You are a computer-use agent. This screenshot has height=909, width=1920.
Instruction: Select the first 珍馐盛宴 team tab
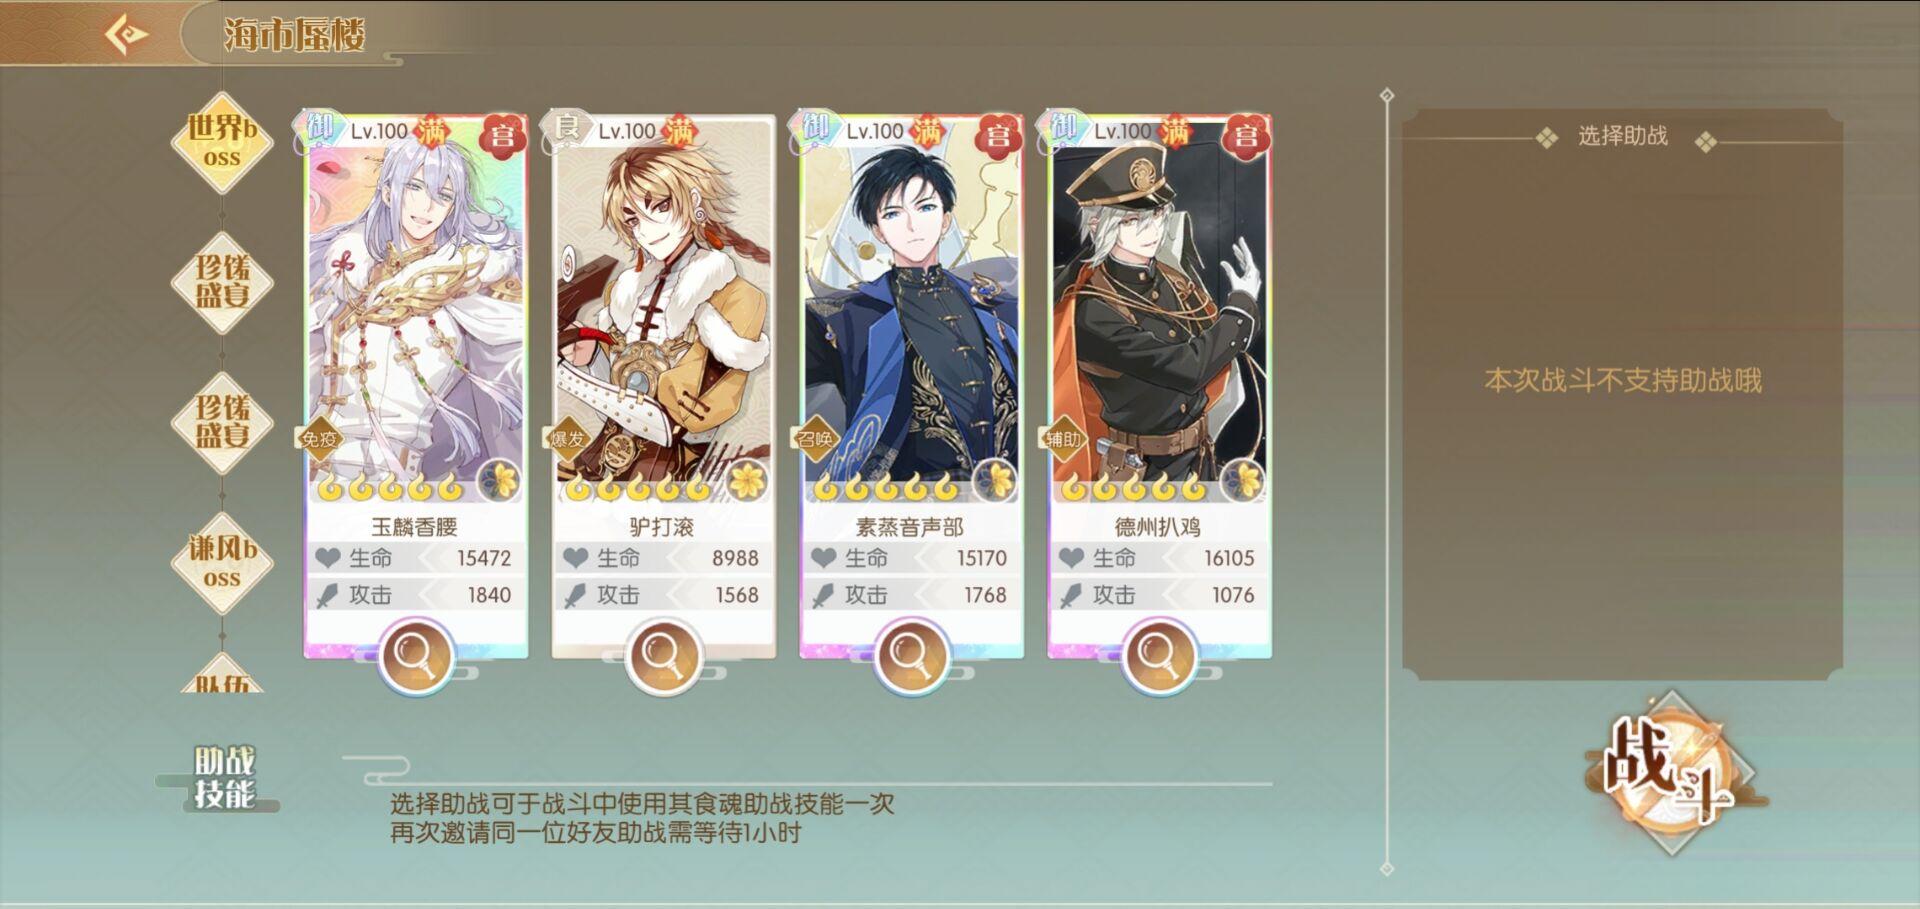[x=222, y=282]
